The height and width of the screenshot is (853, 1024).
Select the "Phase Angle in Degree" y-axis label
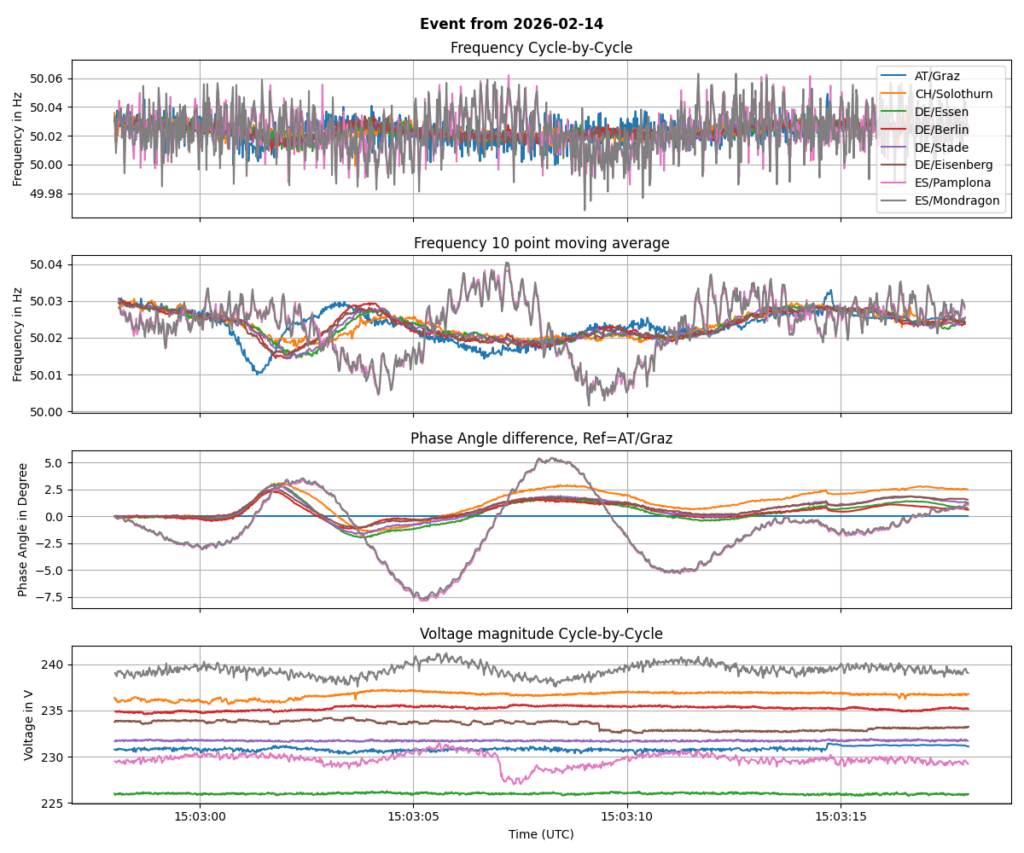pyautogui.click(x=20, y=531)
